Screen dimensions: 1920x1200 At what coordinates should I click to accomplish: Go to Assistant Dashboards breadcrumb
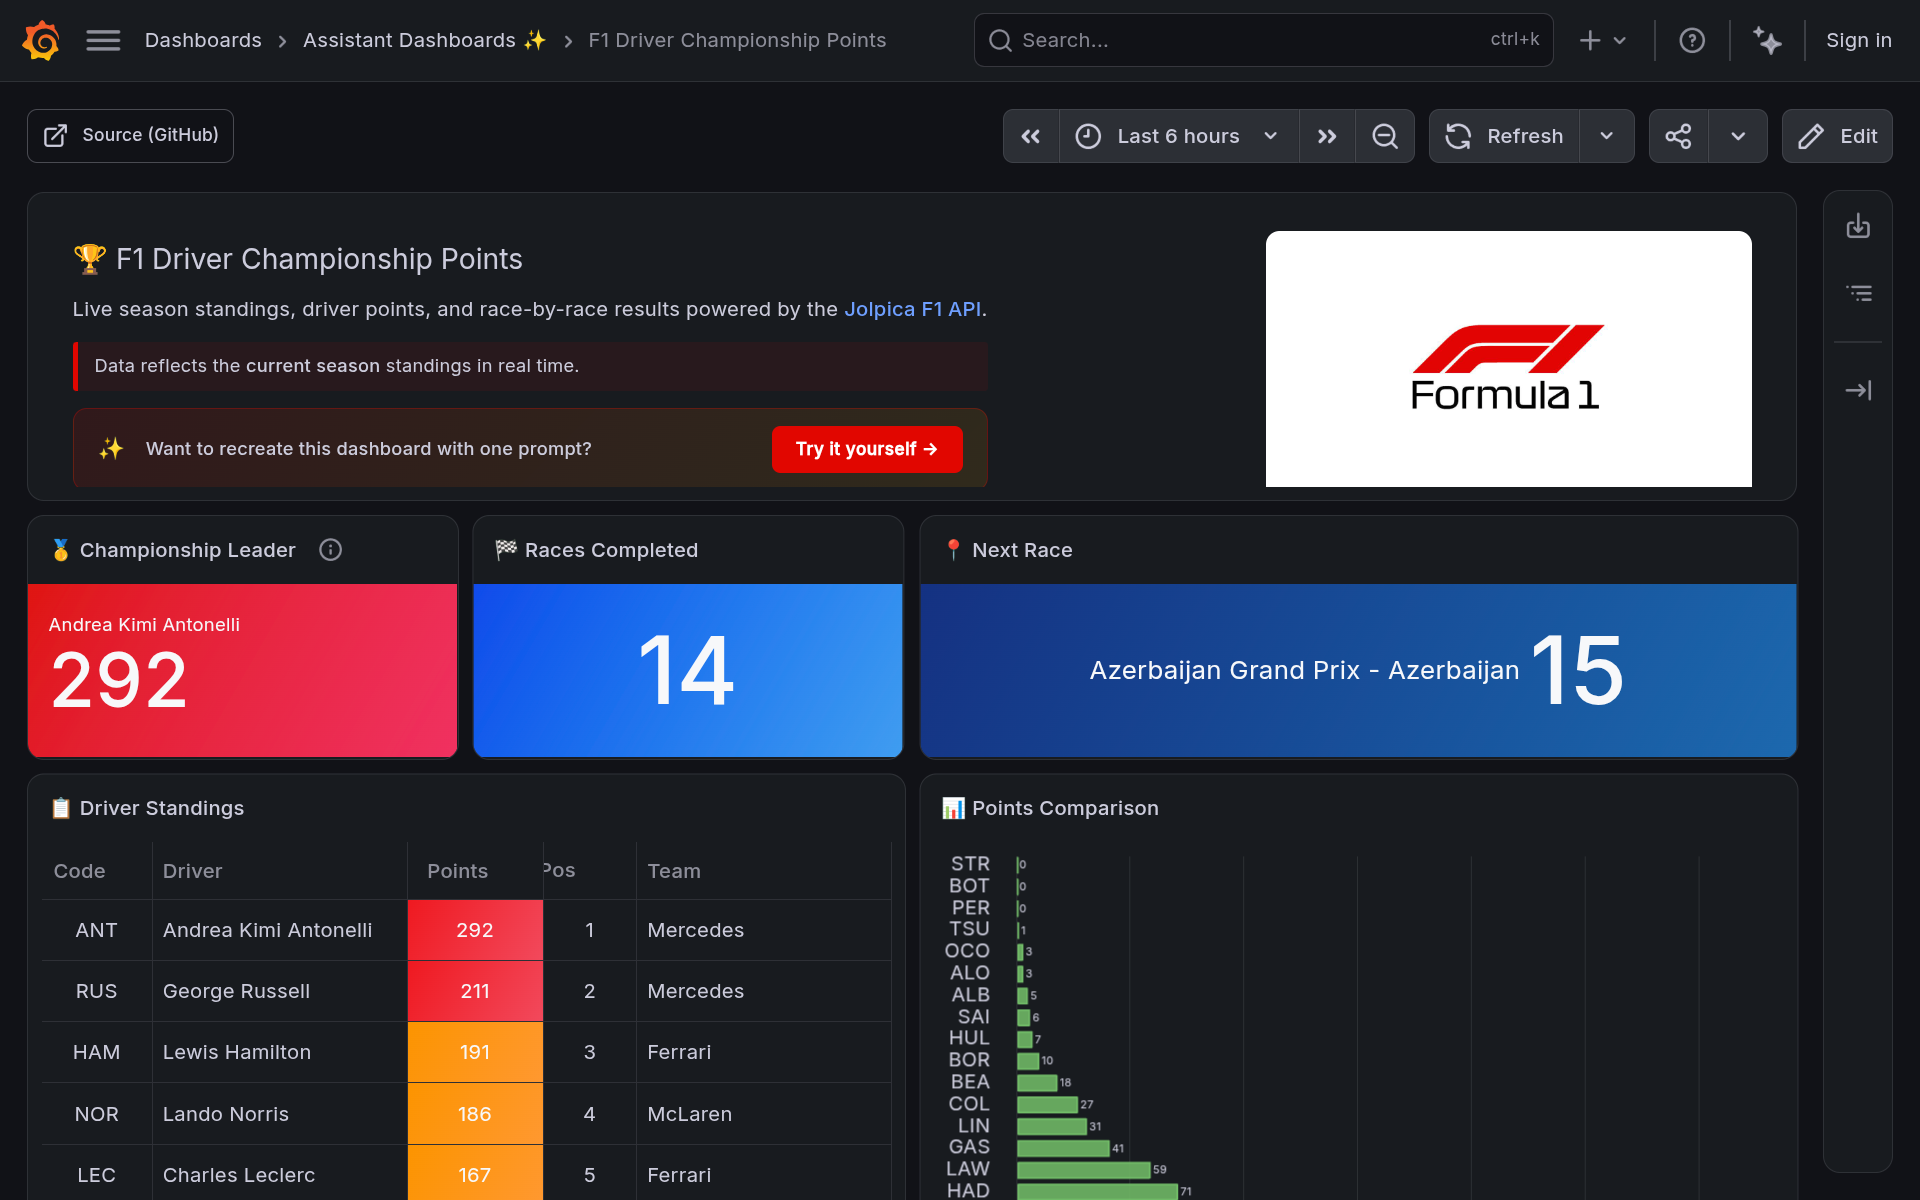pos(424,40)
